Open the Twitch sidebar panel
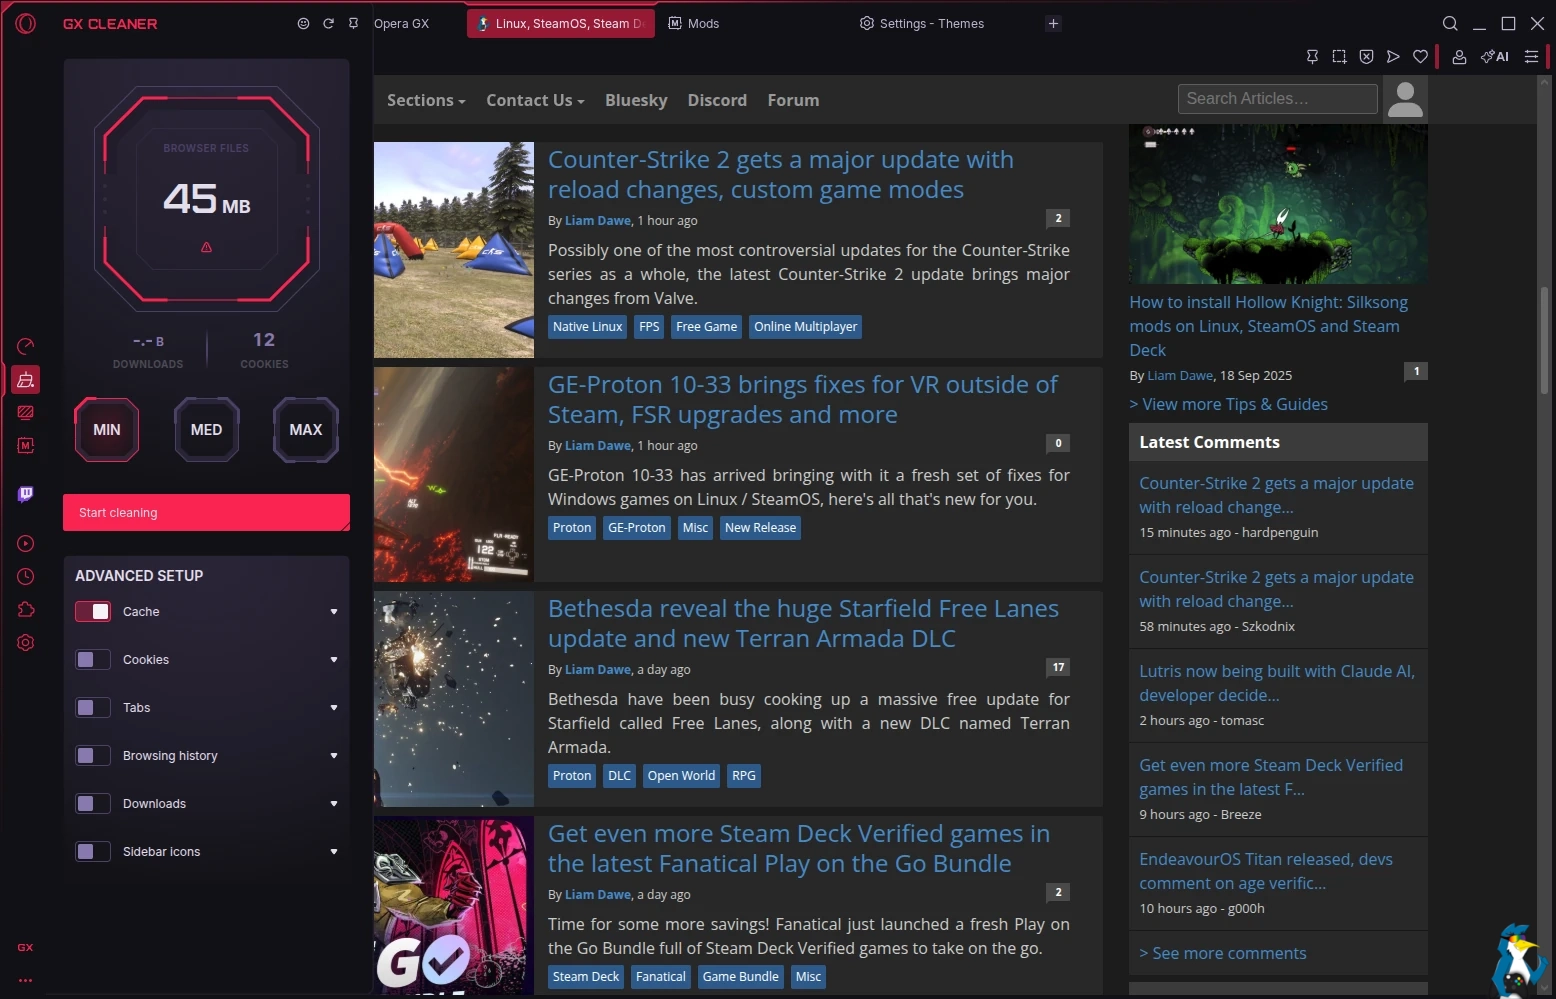1556x999 pixels. [x=26, y=494]
